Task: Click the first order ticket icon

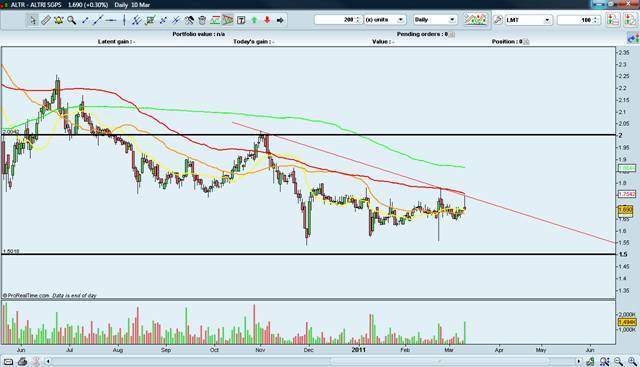Action: pyautogui.click(x=613, y=20)
